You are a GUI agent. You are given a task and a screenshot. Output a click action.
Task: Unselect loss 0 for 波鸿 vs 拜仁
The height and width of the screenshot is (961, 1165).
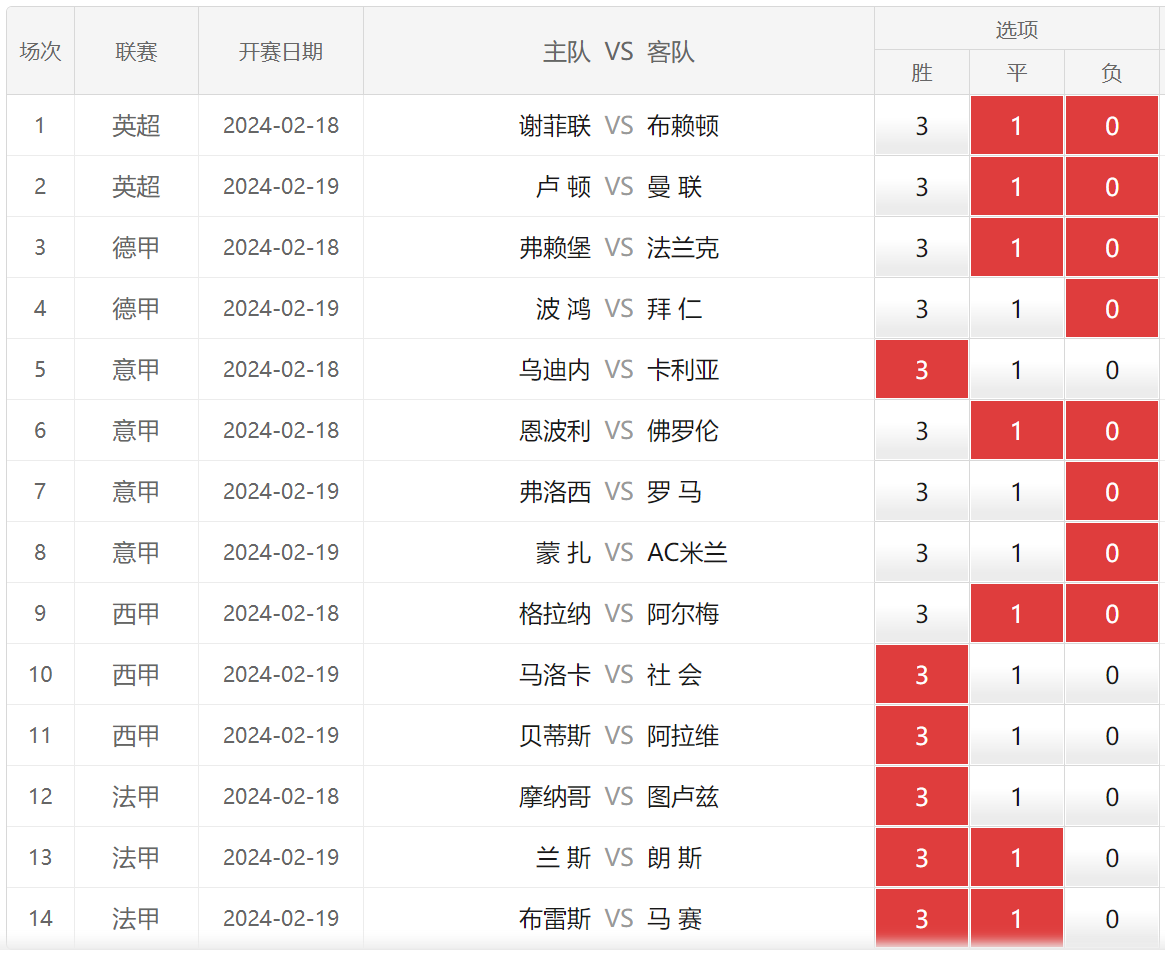pyautogui.click(x=1112, y=308)
